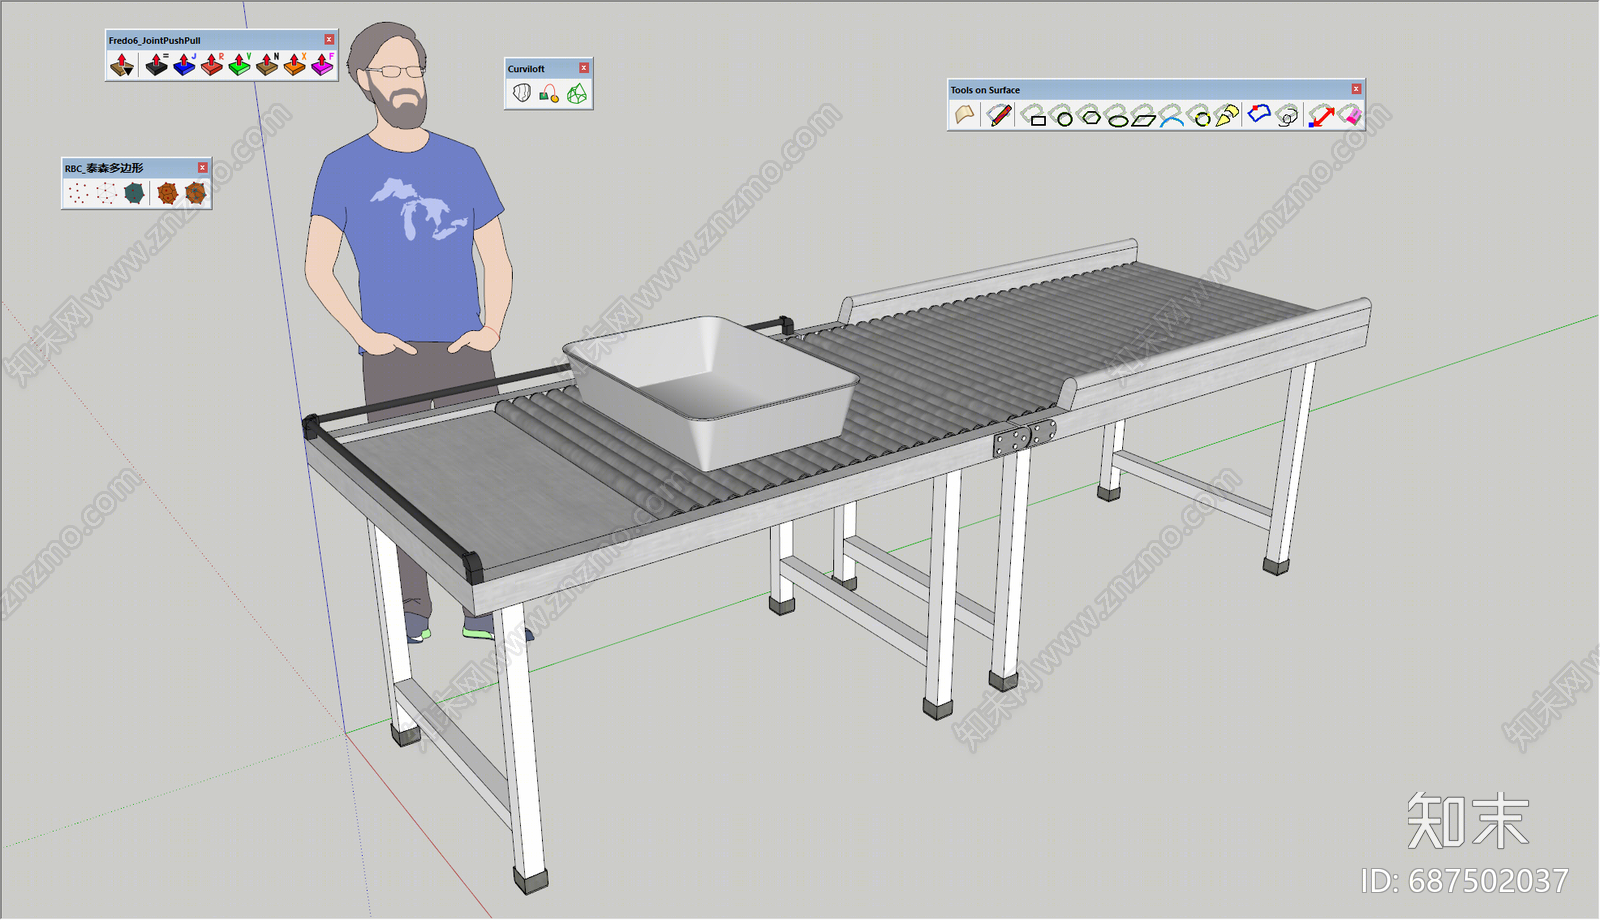Close the RBC toolbar
Viewport: 1600px width, 920px height.
[202, 168]
